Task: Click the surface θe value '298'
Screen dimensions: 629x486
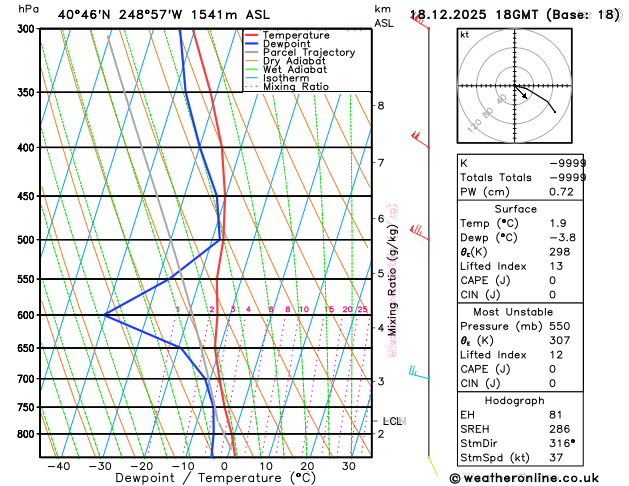Action: 560,252
